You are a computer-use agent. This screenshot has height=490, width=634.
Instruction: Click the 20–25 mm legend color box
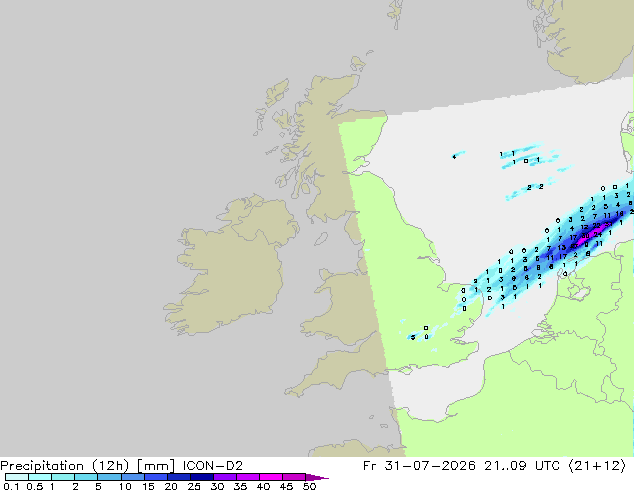point(178,477)
